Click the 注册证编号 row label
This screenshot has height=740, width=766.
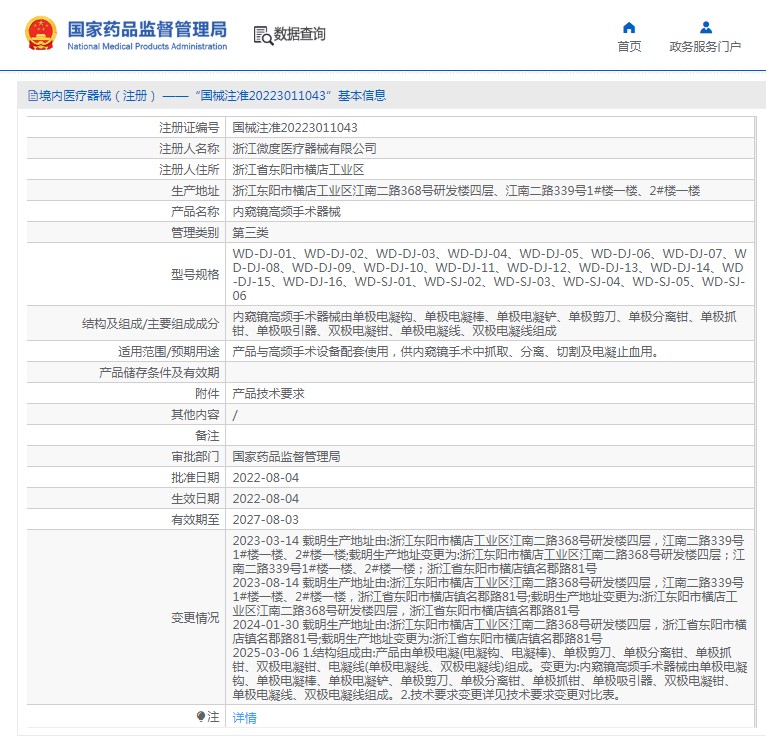[189, 128]
